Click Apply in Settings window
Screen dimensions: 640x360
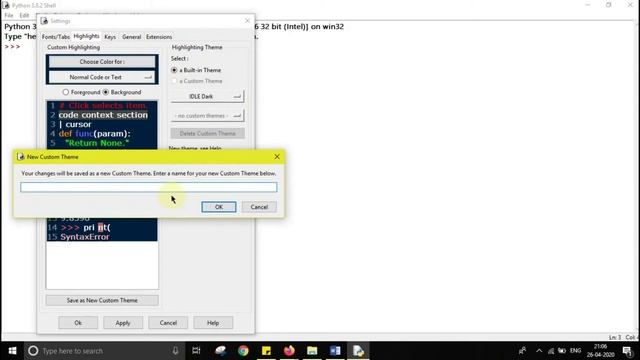123,323
